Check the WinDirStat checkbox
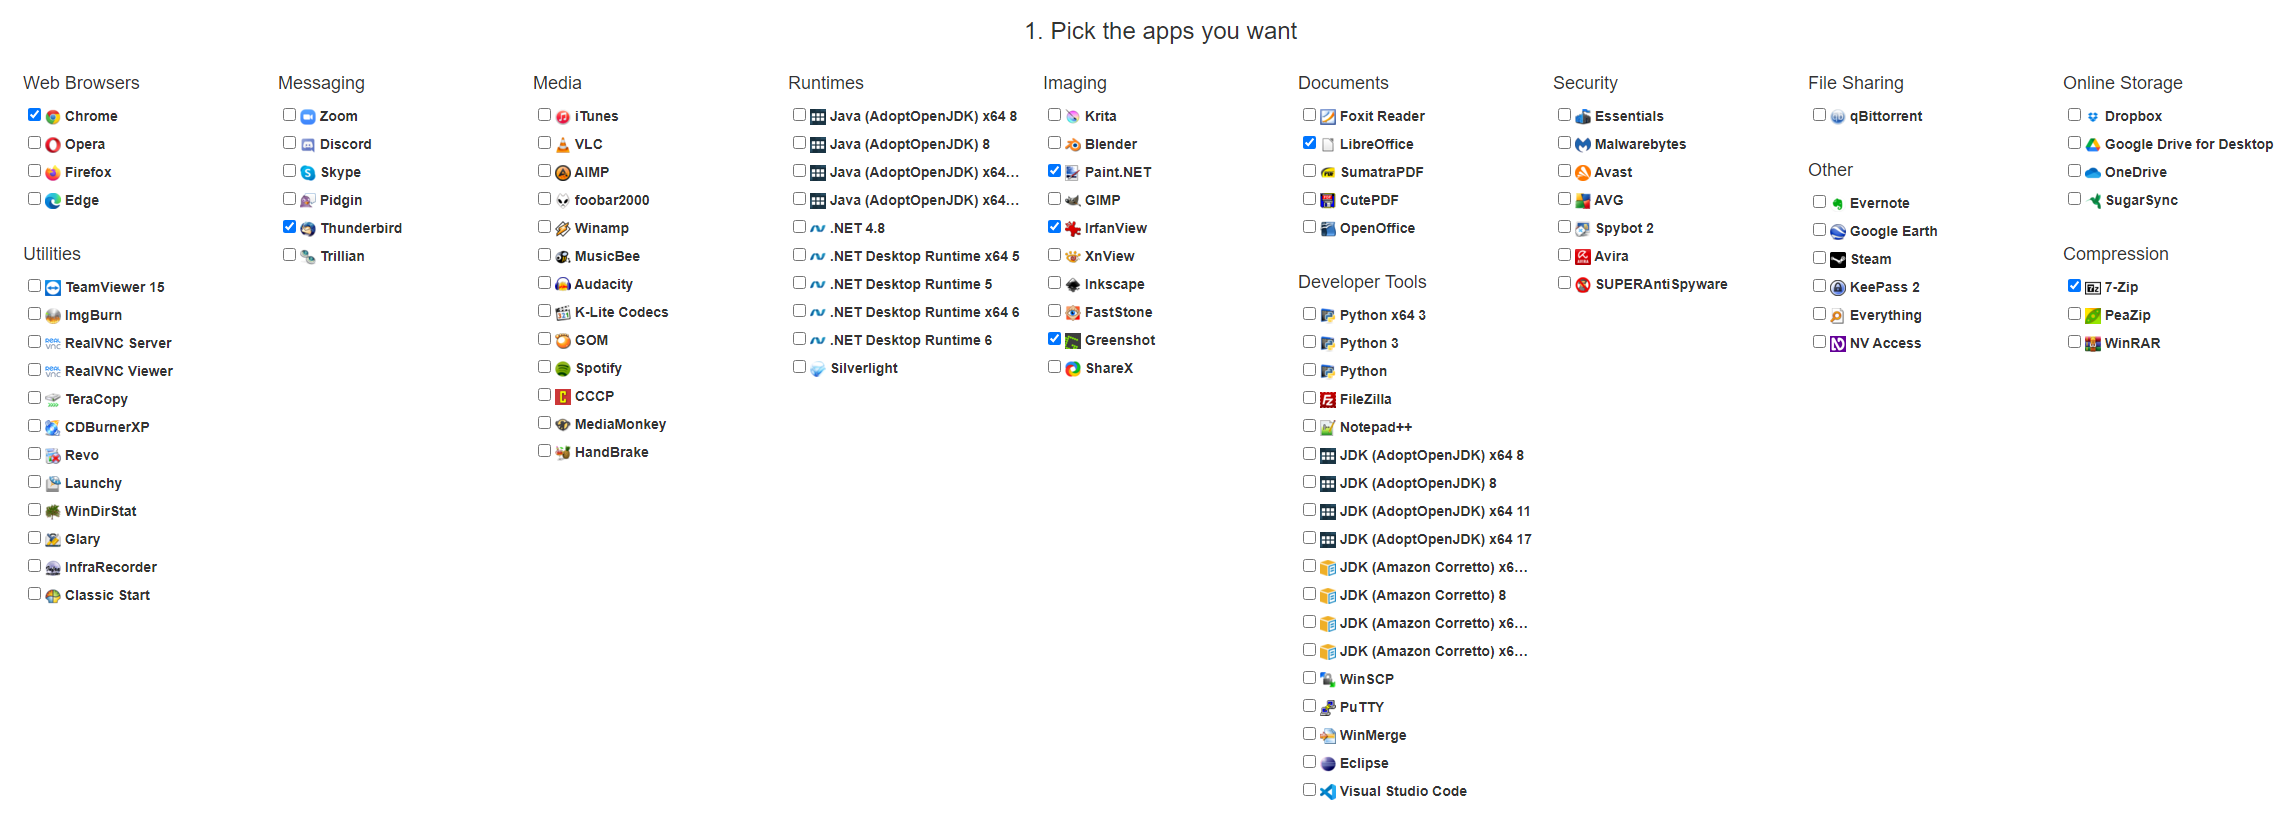Image resolution: width=2295 pixels, height=814 pixels. tap(35, 510)
